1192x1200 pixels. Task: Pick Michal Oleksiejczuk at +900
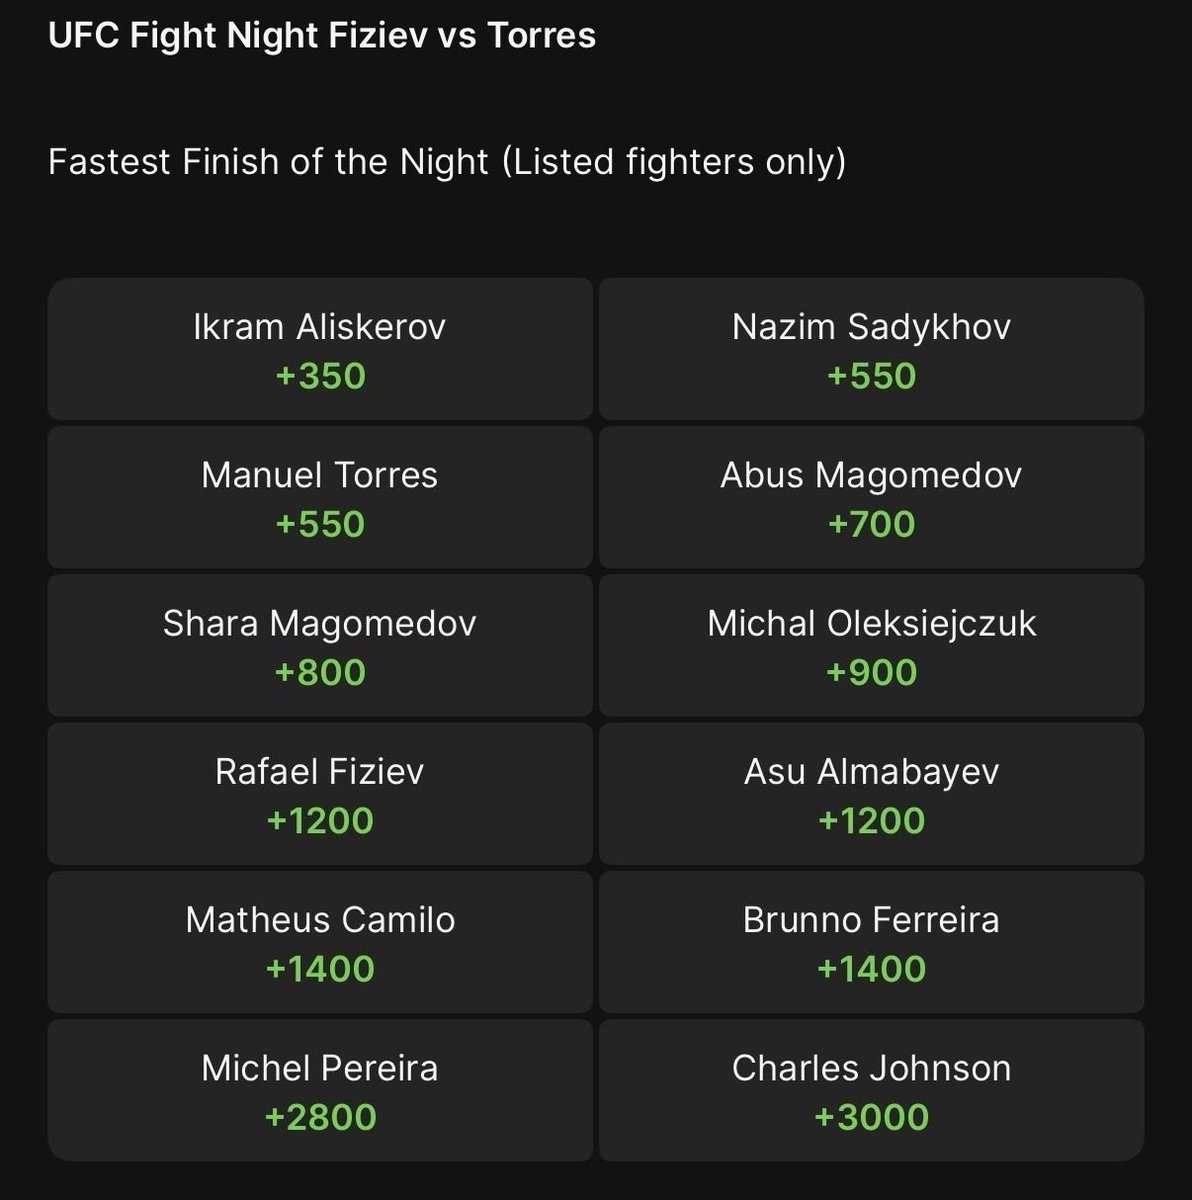click(871, 645)
